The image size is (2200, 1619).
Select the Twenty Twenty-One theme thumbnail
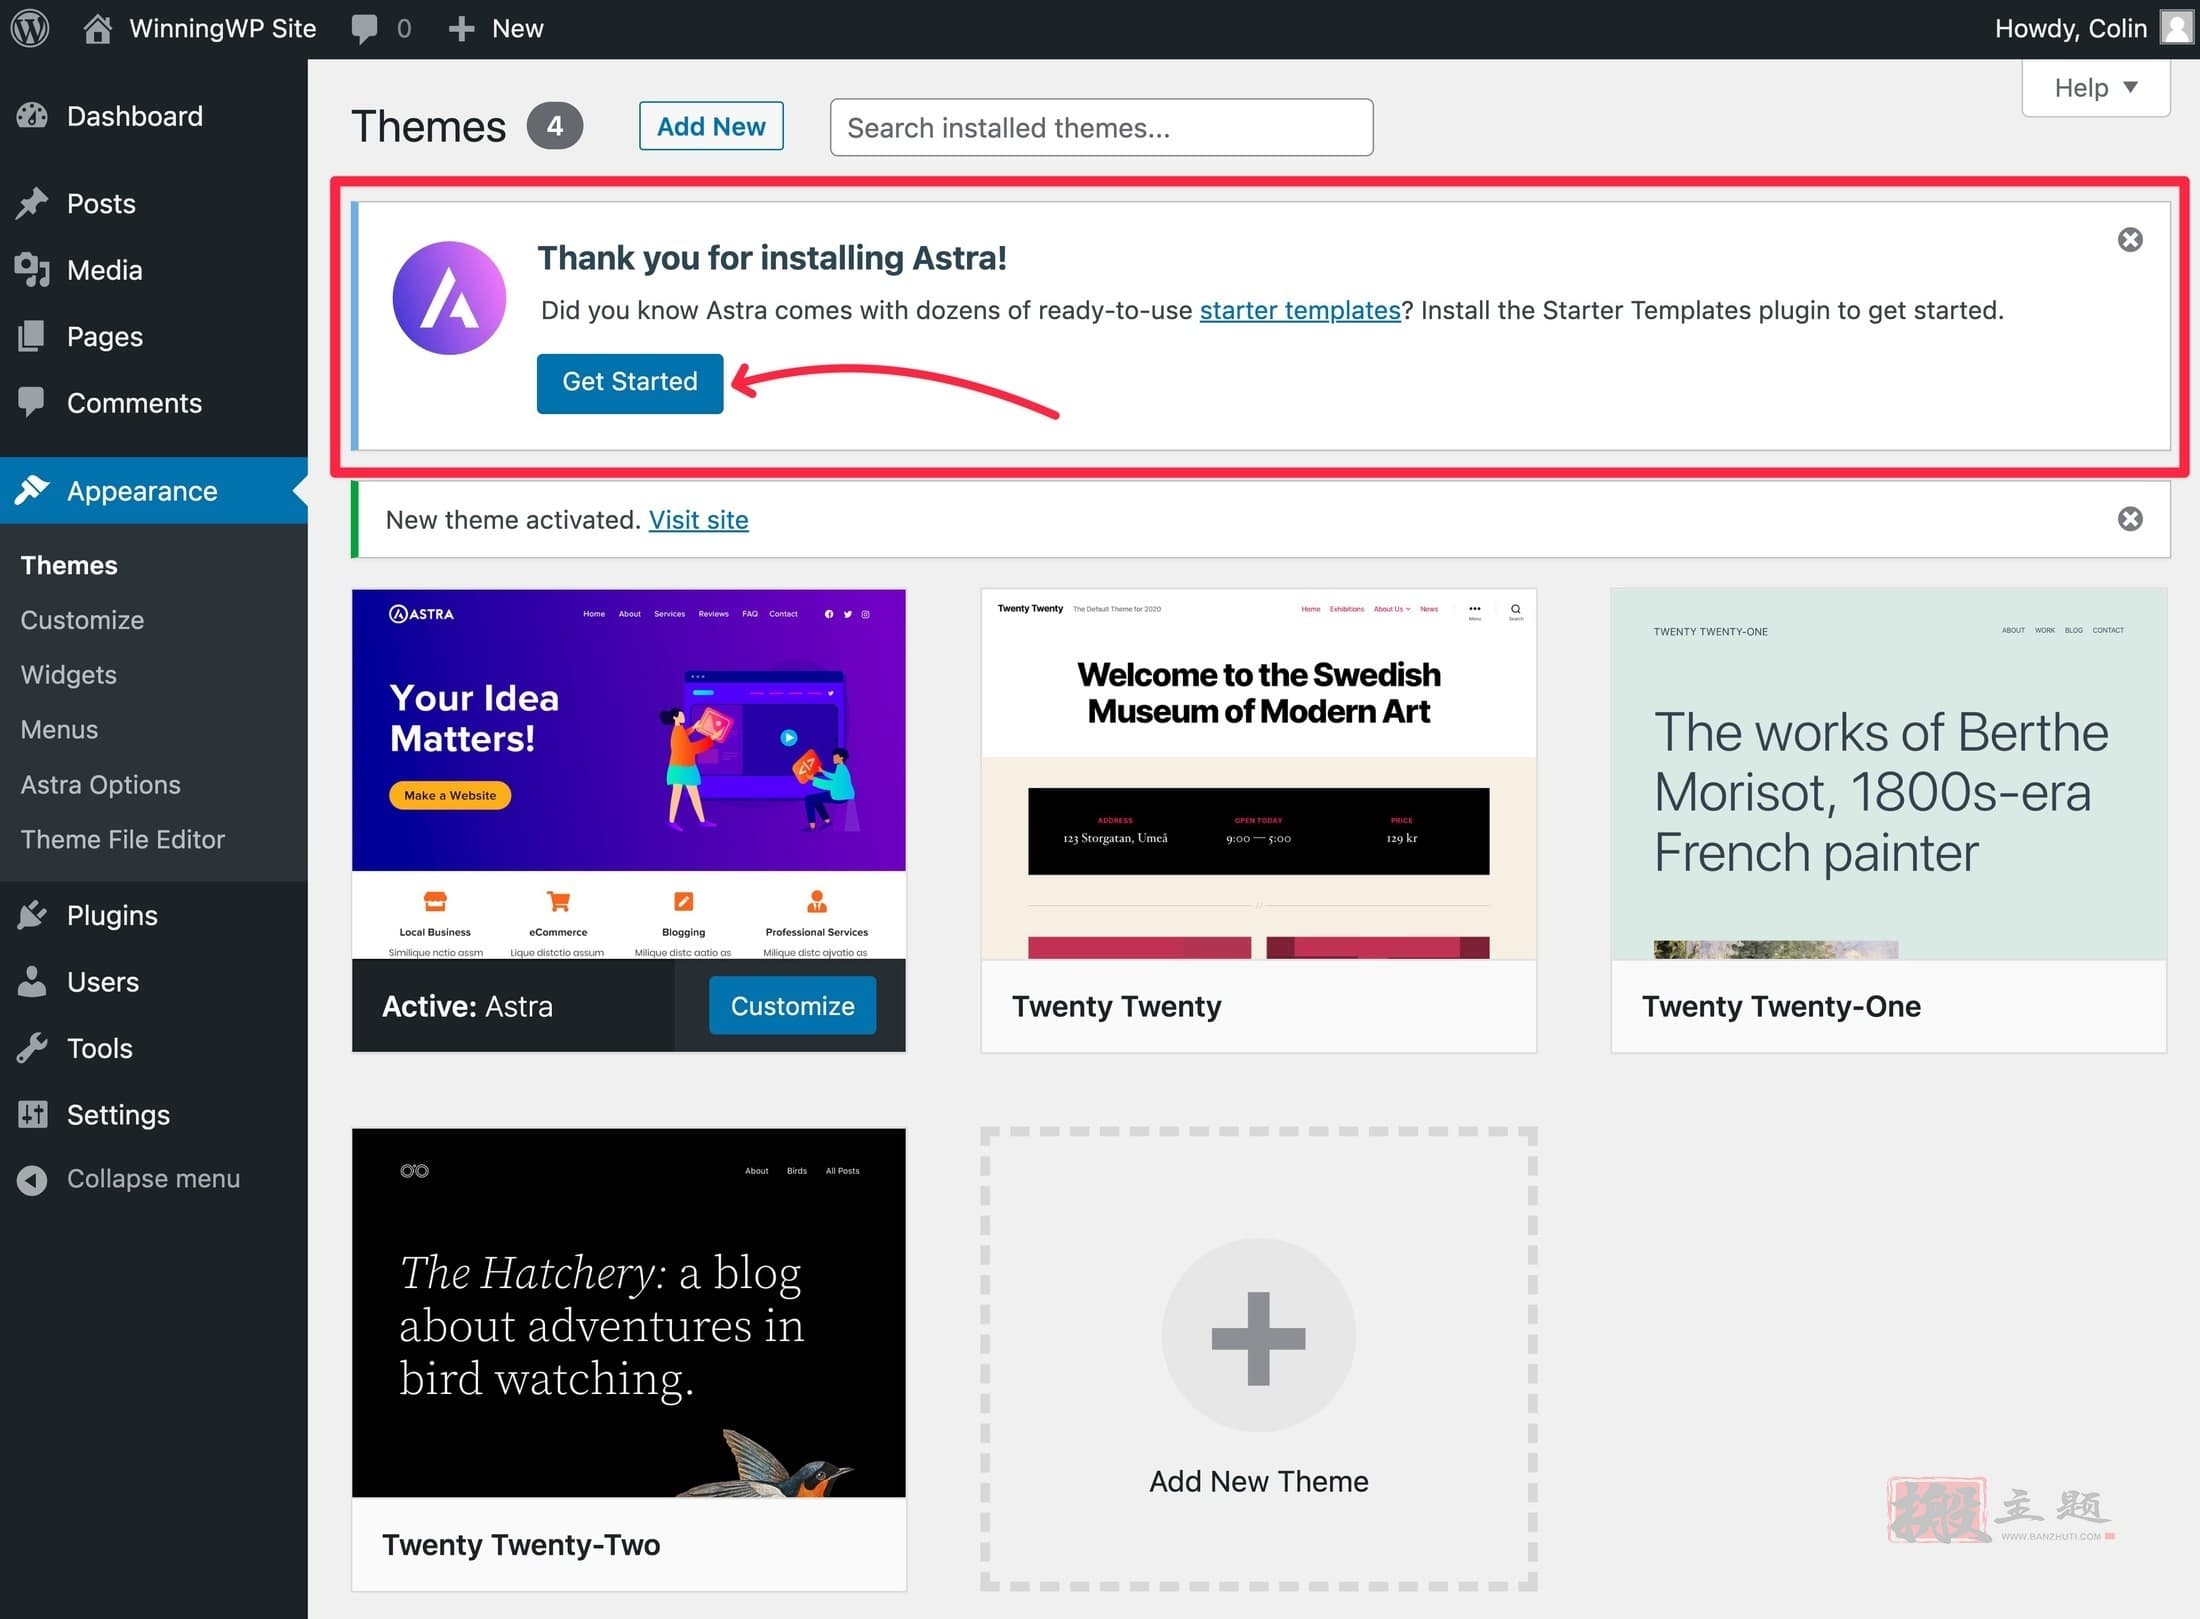(1889, 774)
